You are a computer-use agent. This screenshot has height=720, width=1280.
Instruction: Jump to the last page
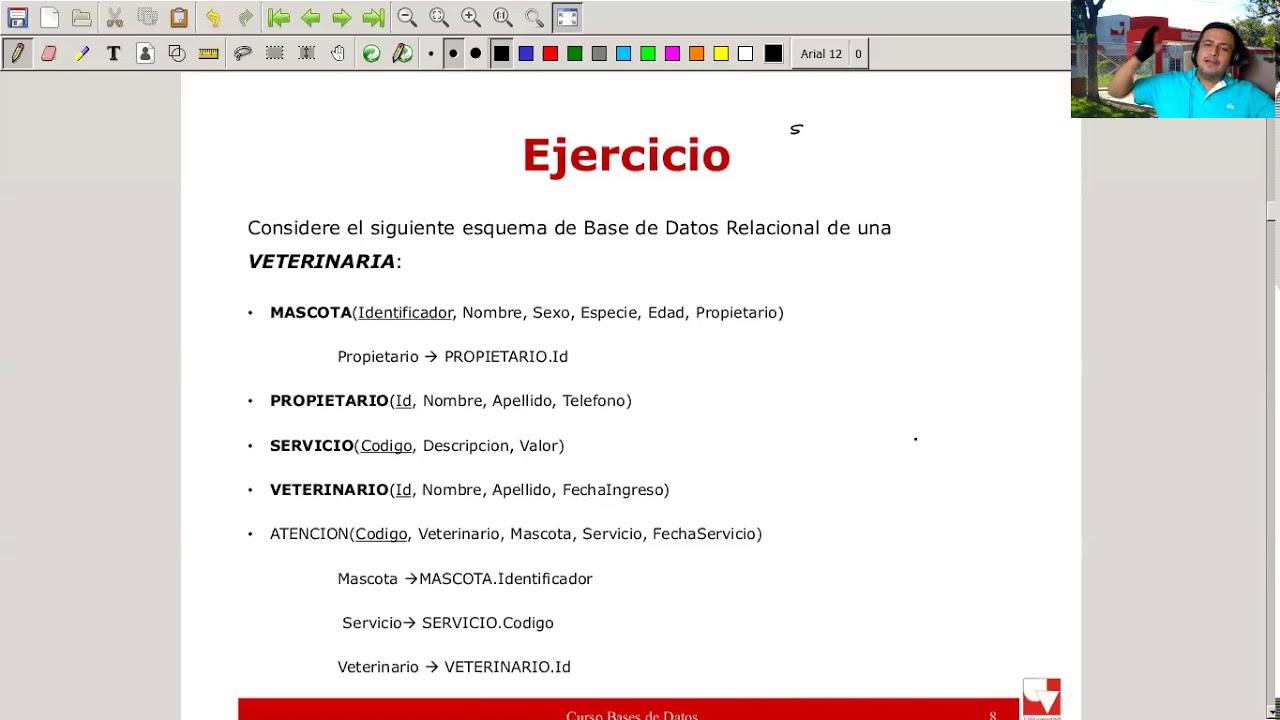373,18
